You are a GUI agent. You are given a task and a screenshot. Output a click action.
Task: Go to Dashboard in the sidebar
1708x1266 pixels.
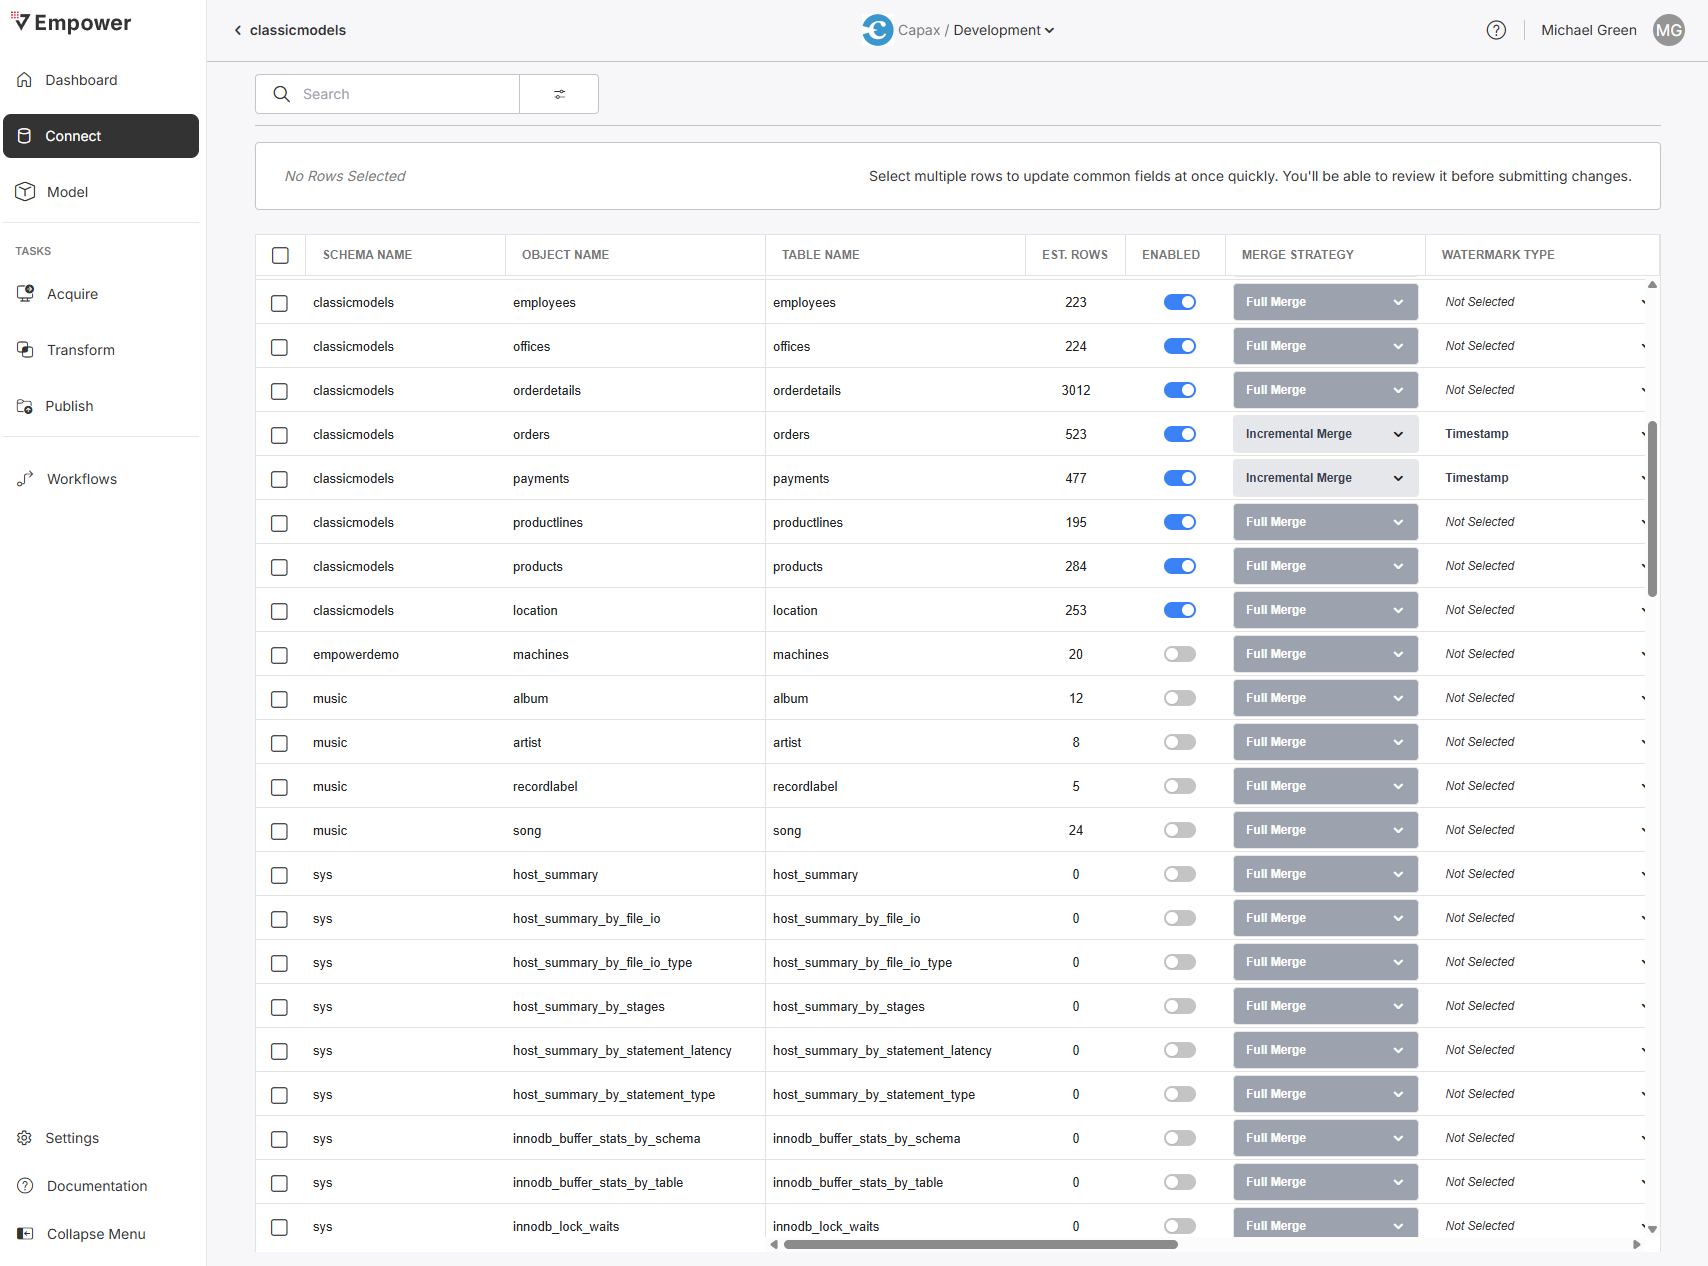pyautogui.click(x=101, y=80)
